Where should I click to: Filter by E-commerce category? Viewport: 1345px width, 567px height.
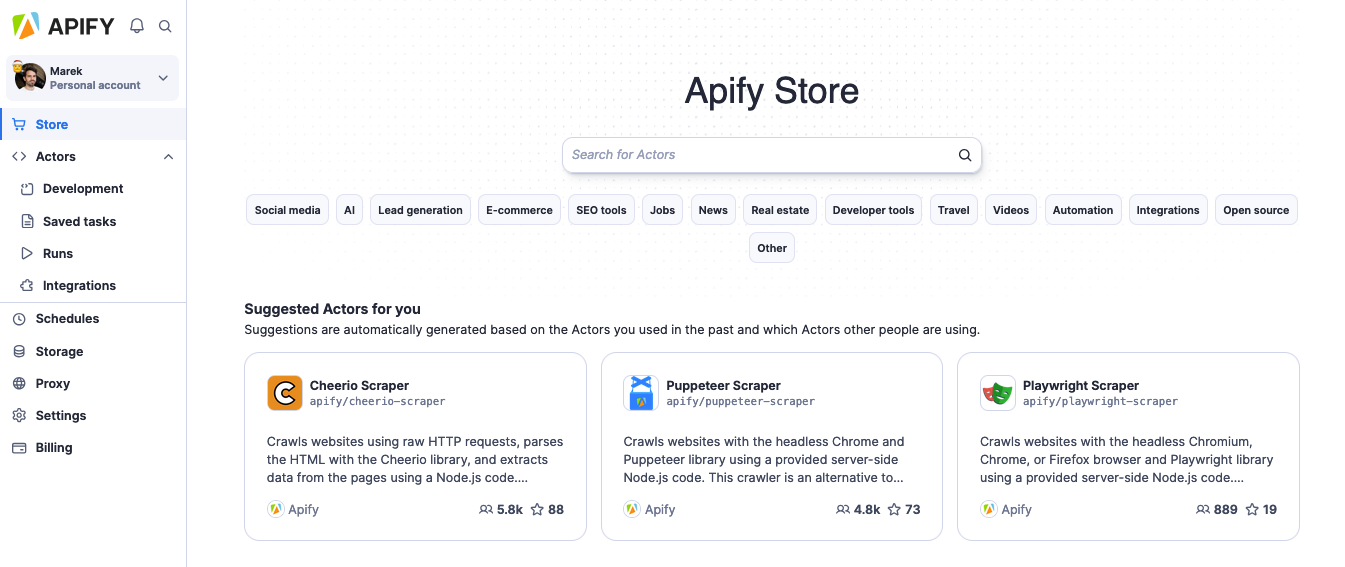(x=519, y=210)
